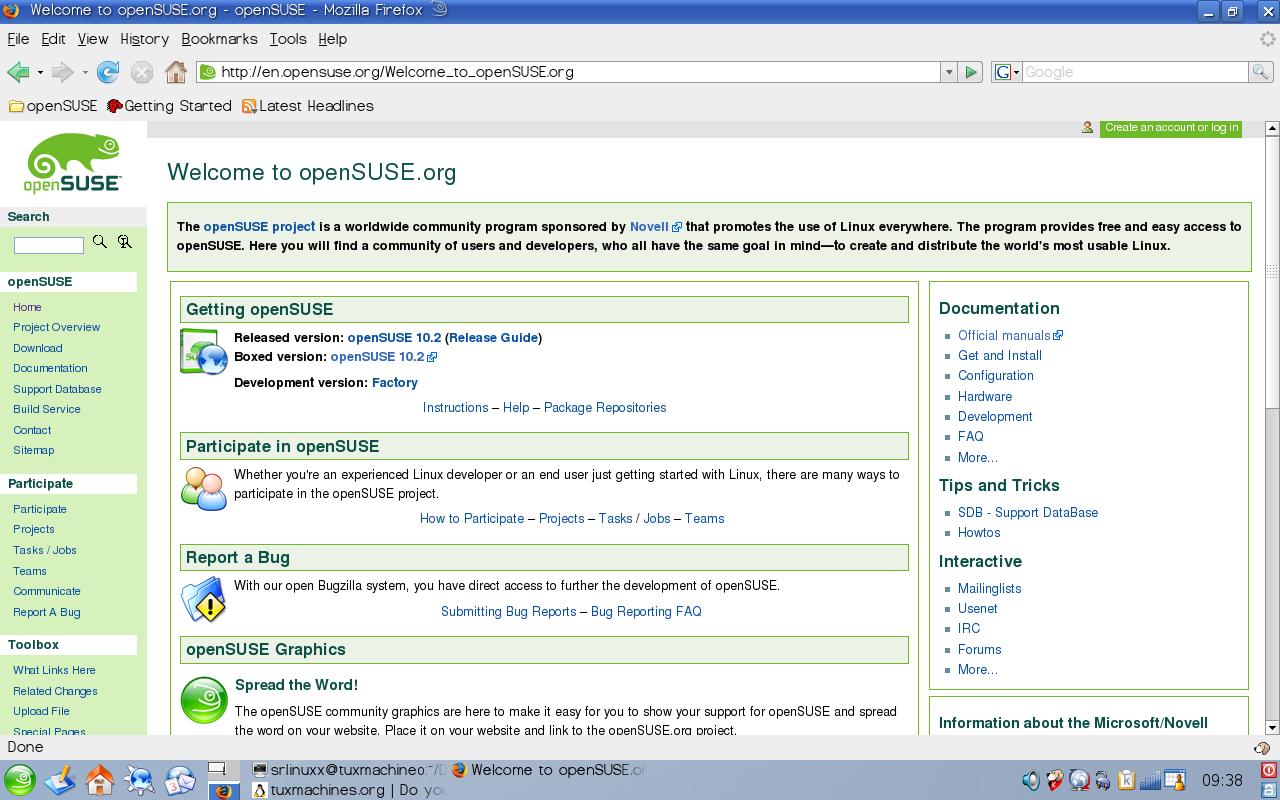Reload the page with the refresh icon
Viewport: 1280px width, 800px height.
[x=108, y=72]
